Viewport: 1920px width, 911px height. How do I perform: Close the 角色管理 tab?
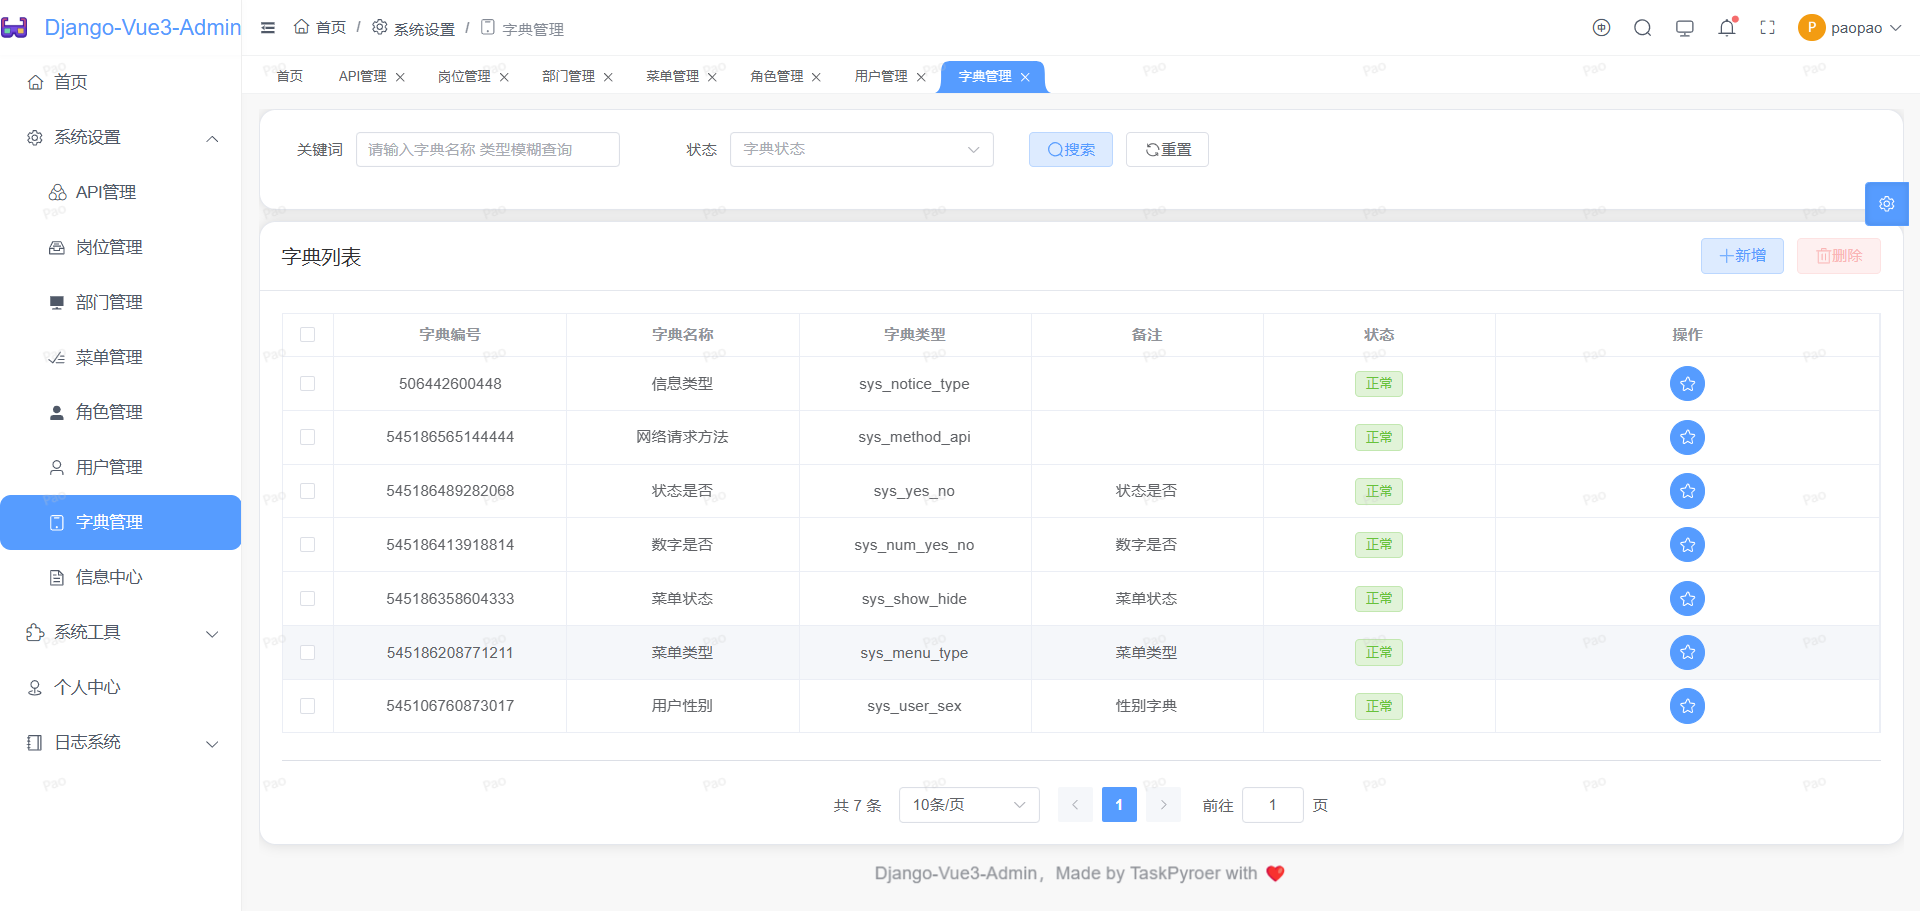[816, 77]
